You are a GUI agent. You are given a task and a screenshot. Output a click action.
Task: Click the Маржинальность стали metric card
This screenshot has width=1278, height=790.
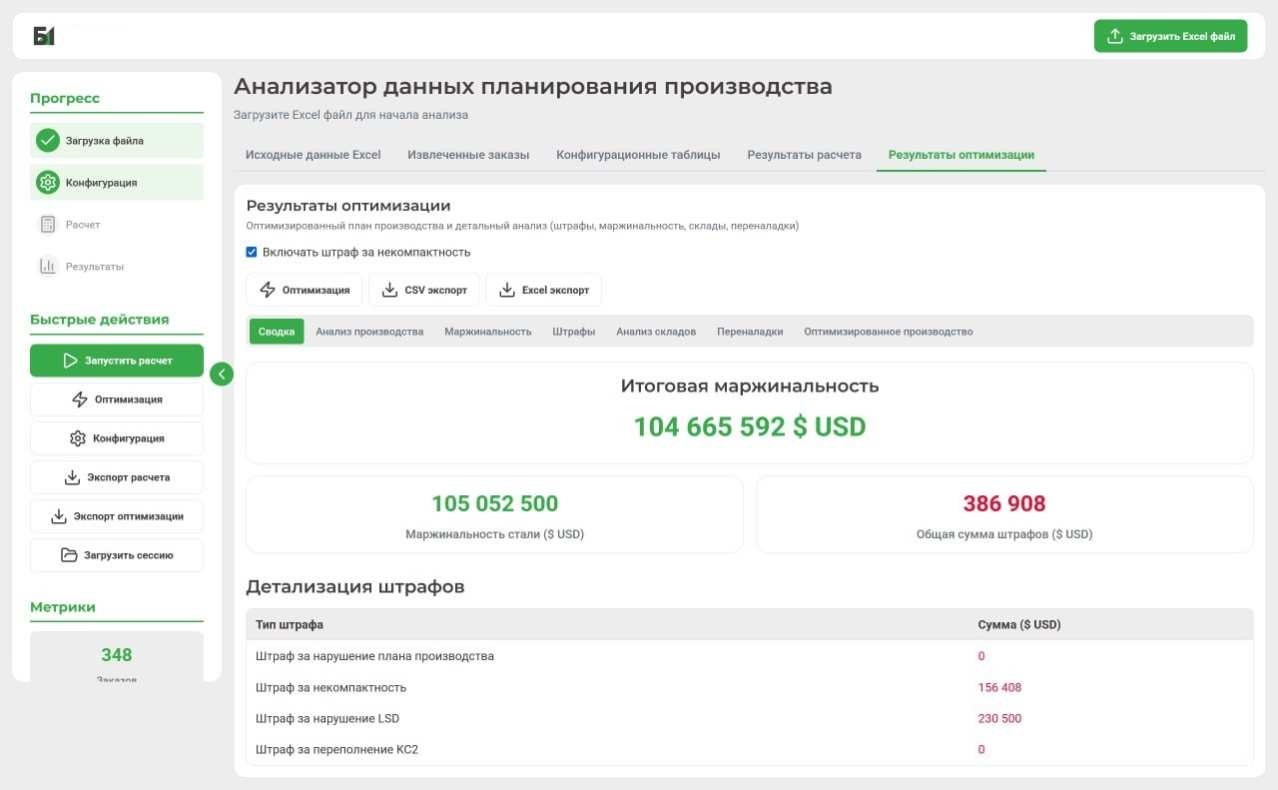(494, 512)
